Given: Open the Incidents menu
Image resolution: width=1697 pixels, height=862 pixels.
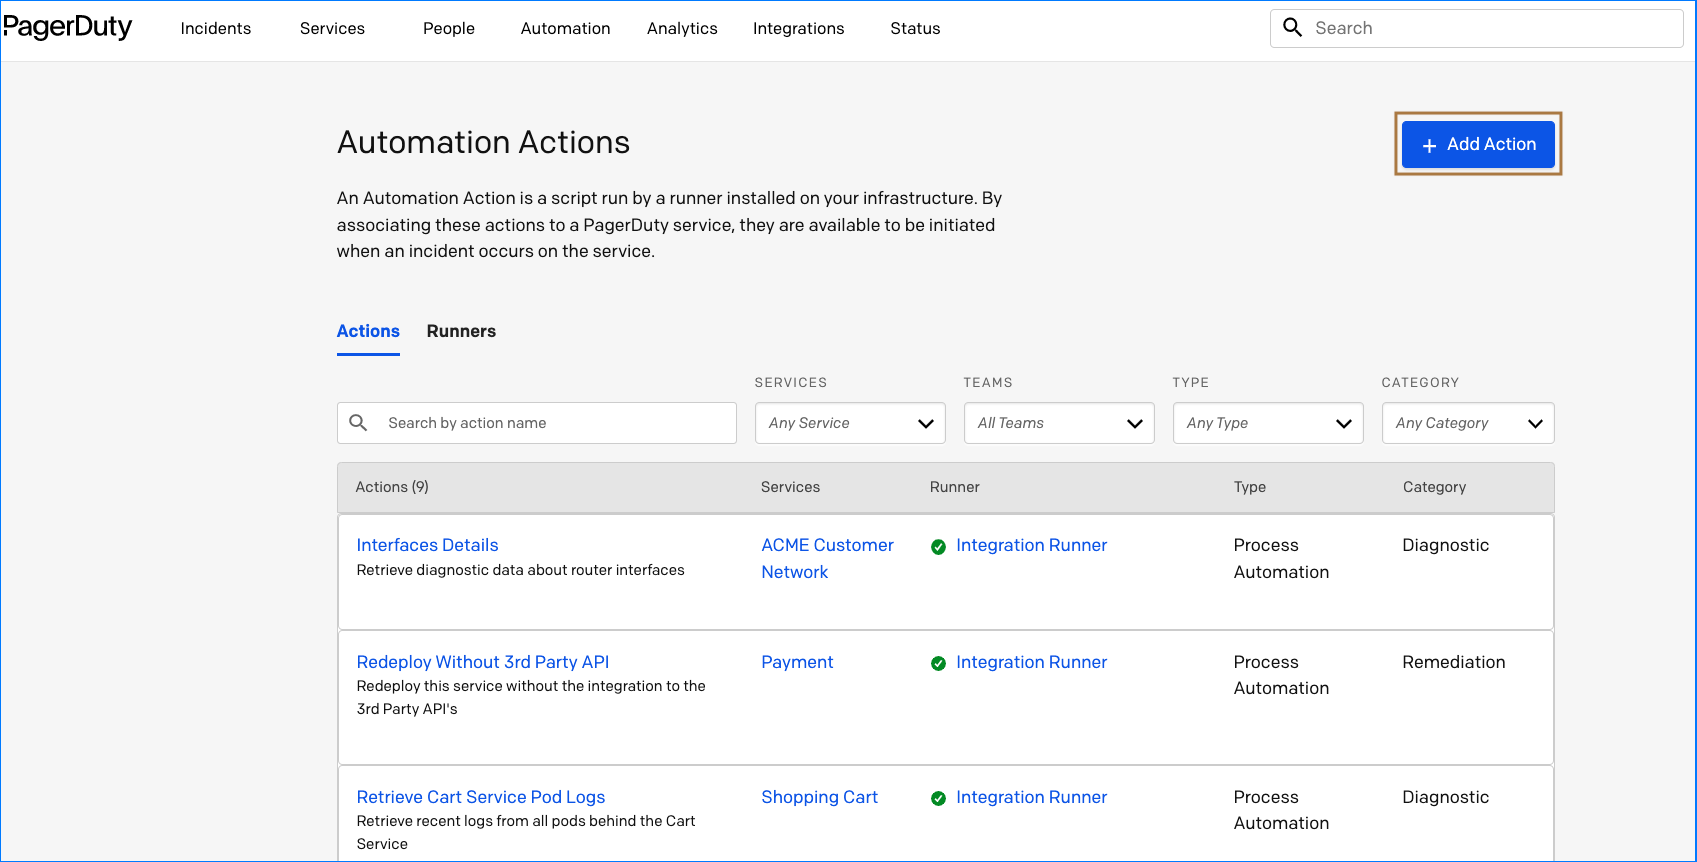Looking at the screenshot, I should pos(216,29).
